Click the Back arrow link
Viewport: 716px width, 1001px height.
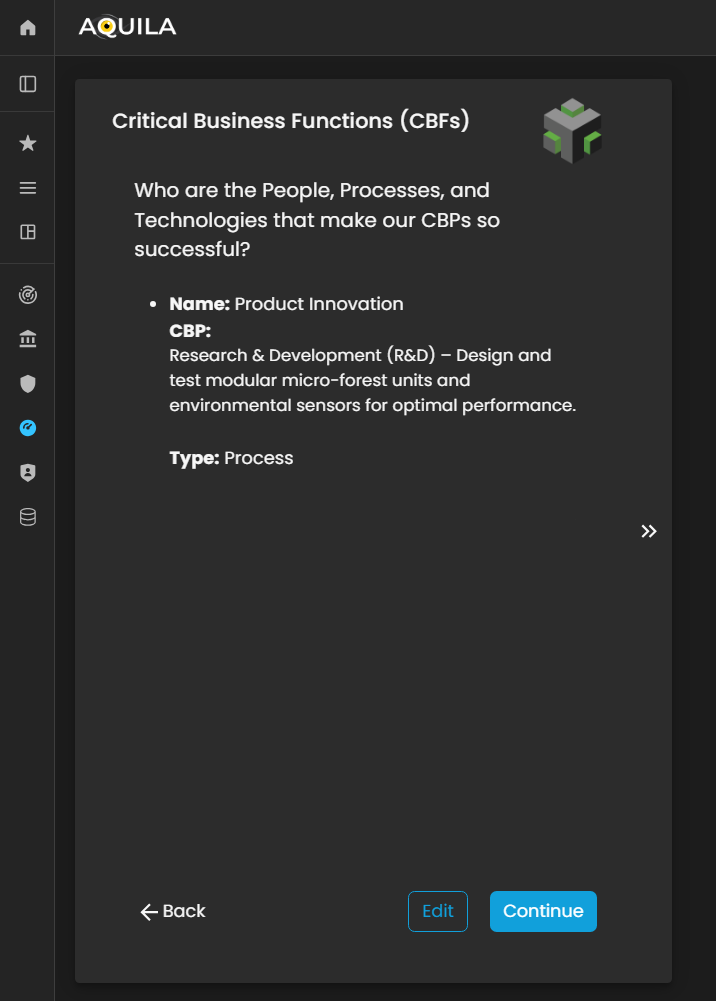(x=173, y=911)
